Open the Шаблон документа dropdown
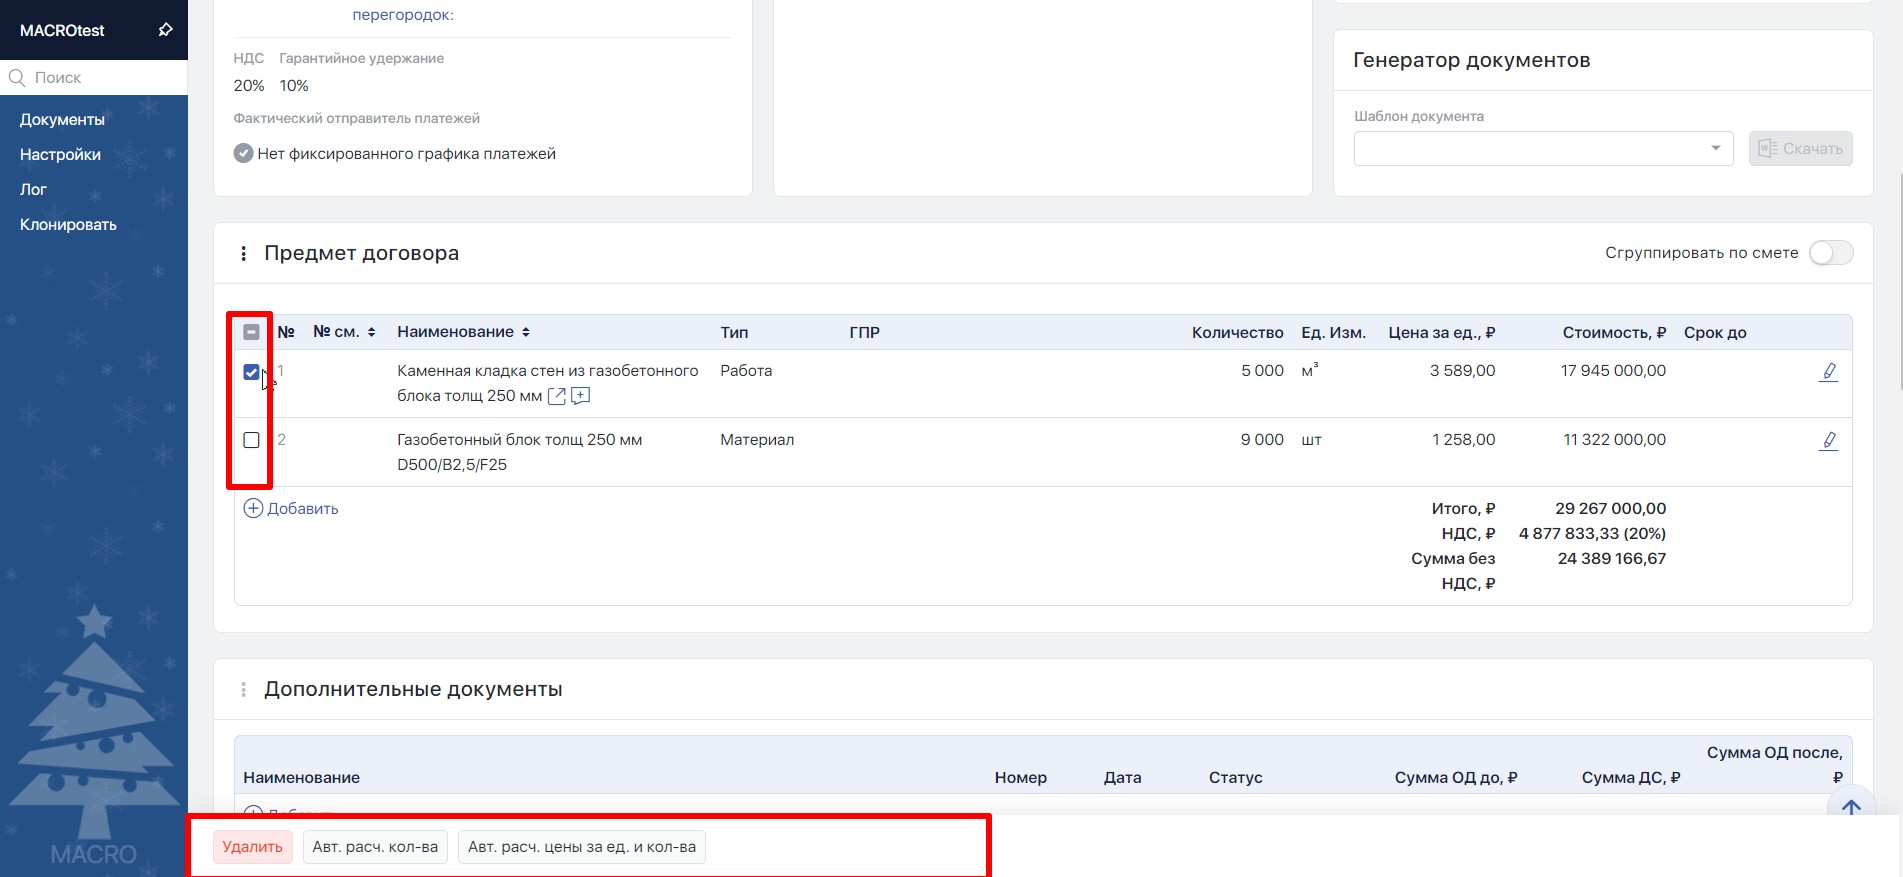This screenshot has width=1903, height=877. (1542, 149)
